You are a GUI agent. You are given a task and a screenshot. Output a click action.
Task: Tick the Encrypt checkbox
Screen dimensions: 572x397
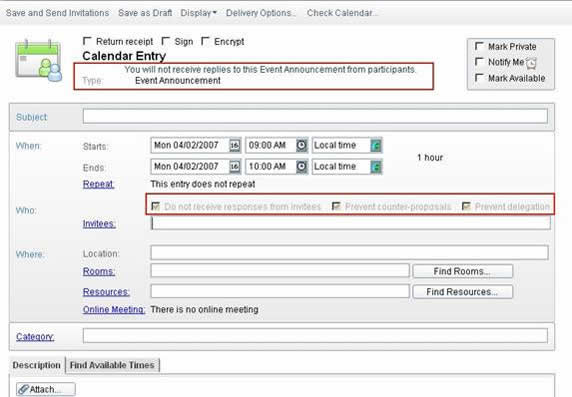tap(205, 41)
